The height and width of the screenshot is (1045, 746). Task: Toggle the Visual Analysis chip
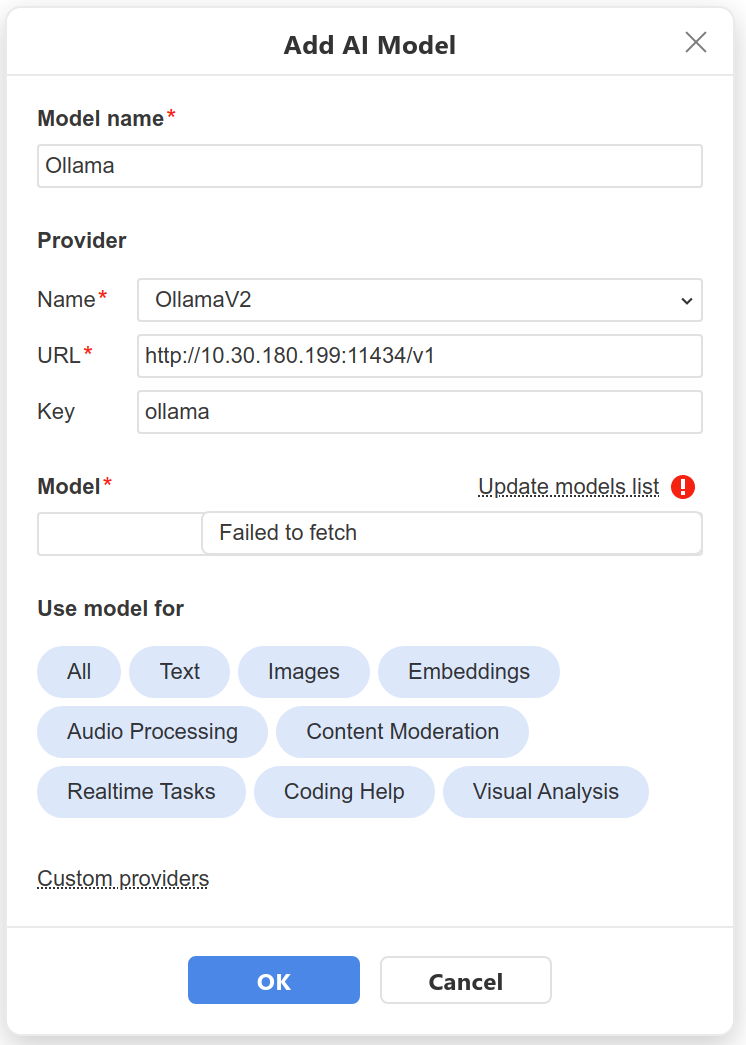pos(546,792)
